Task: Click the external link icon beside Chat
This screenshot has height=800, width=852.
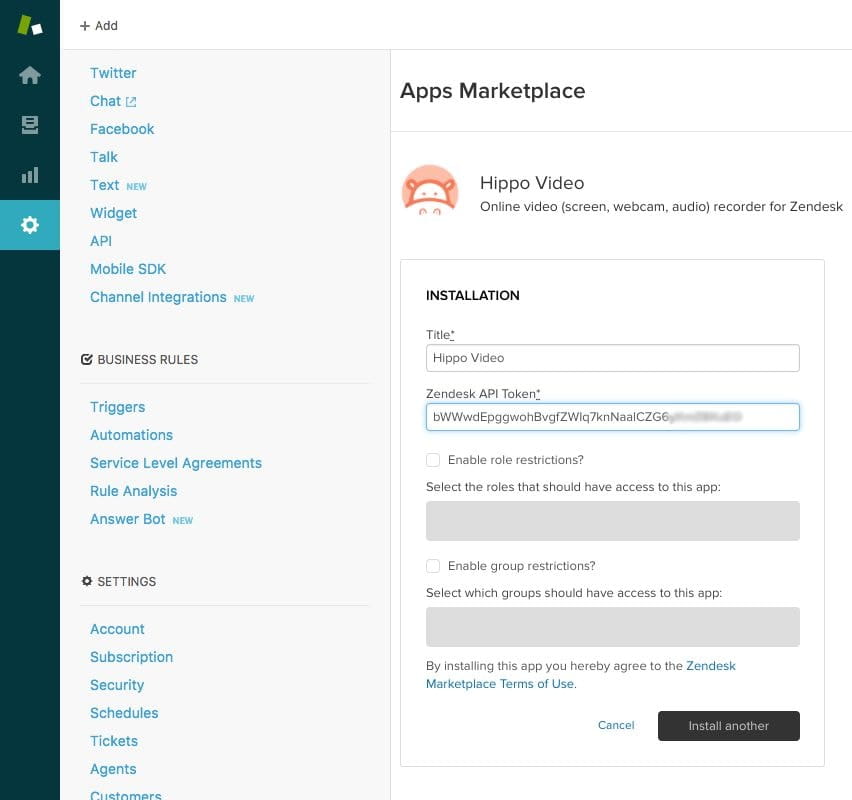Action: [131, 102]
